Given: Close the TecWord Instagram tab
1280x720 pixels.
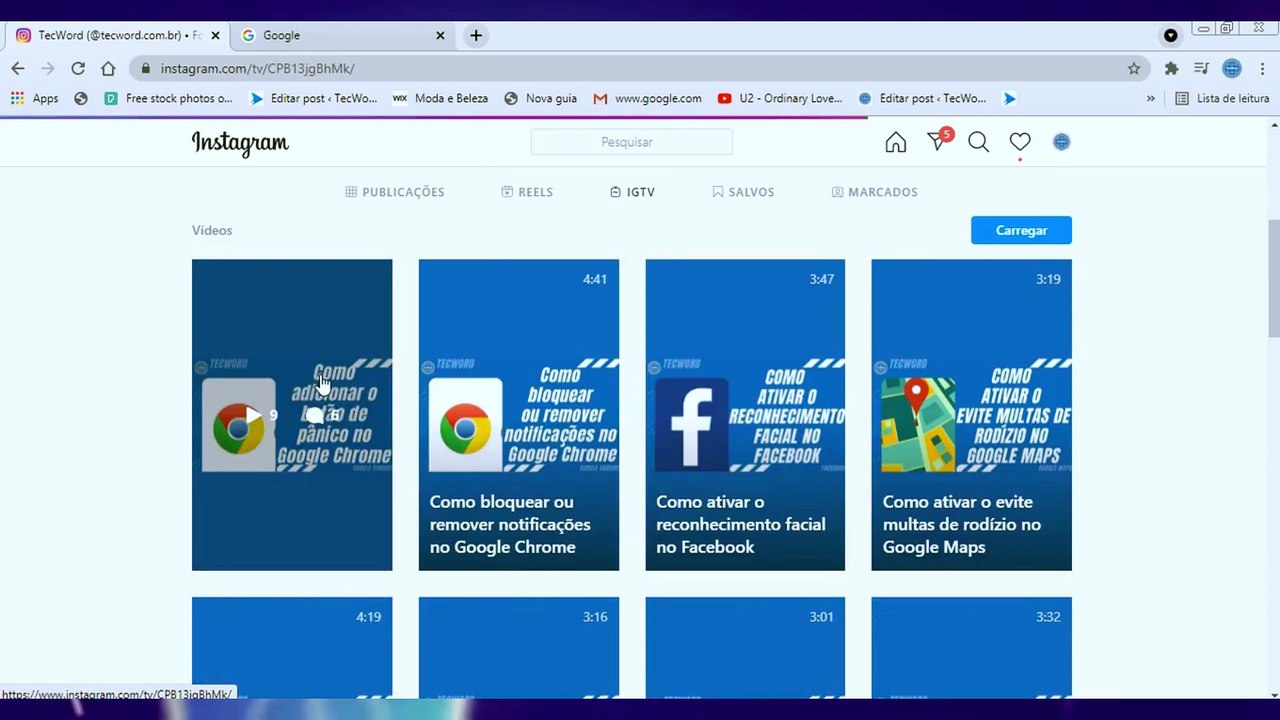Looking at the screenshot, I should coord(215,35).
